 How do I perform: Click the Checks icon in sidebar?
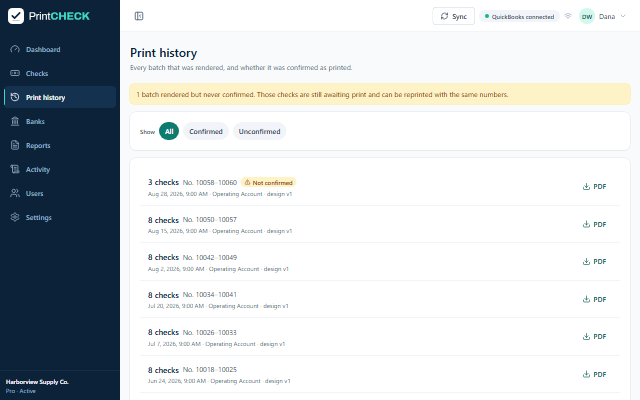tap(15, 73)
